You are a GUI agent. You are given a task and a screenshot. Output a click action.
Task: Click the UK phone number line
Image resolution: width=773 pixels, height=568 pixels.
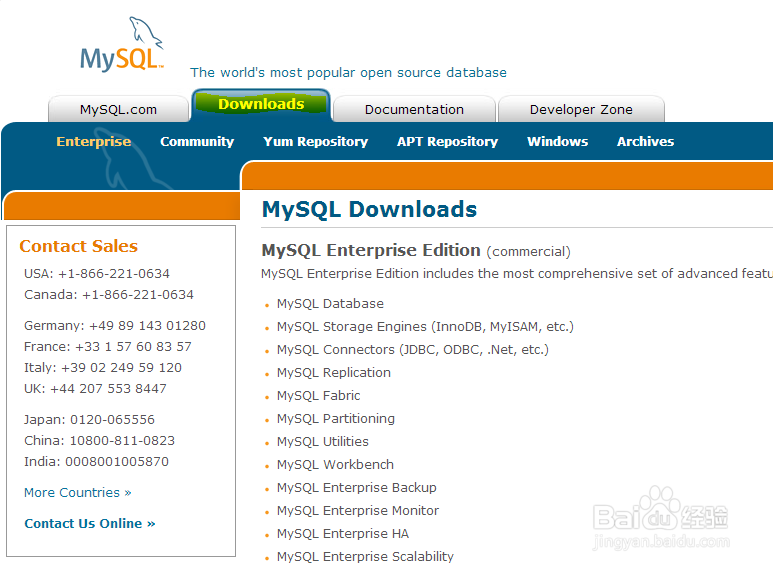[x=95, y=389]
